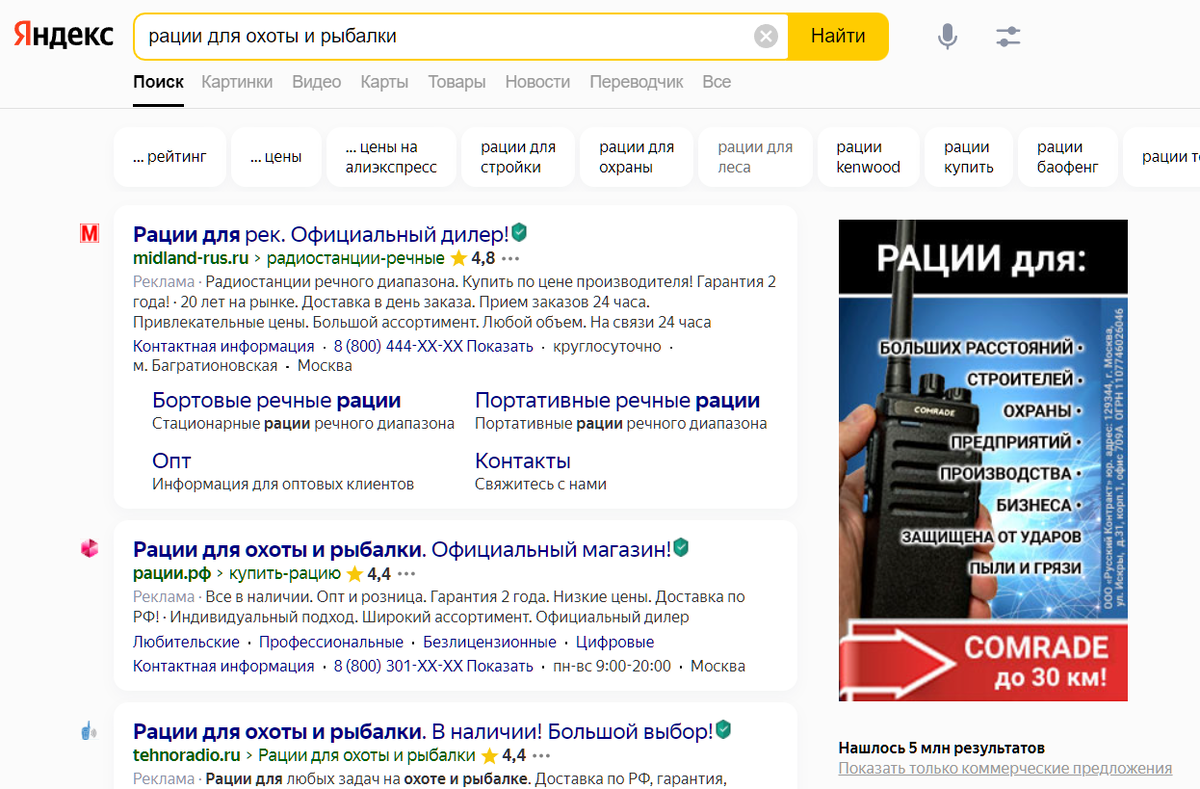Open the Все services tab
This screenshot has height=789, width=1200.
pos(716,82)
